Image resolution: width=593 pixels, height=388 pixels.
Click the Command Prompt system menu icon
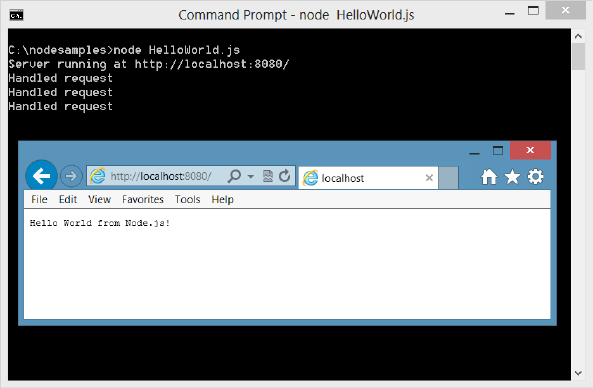(16, 15)
